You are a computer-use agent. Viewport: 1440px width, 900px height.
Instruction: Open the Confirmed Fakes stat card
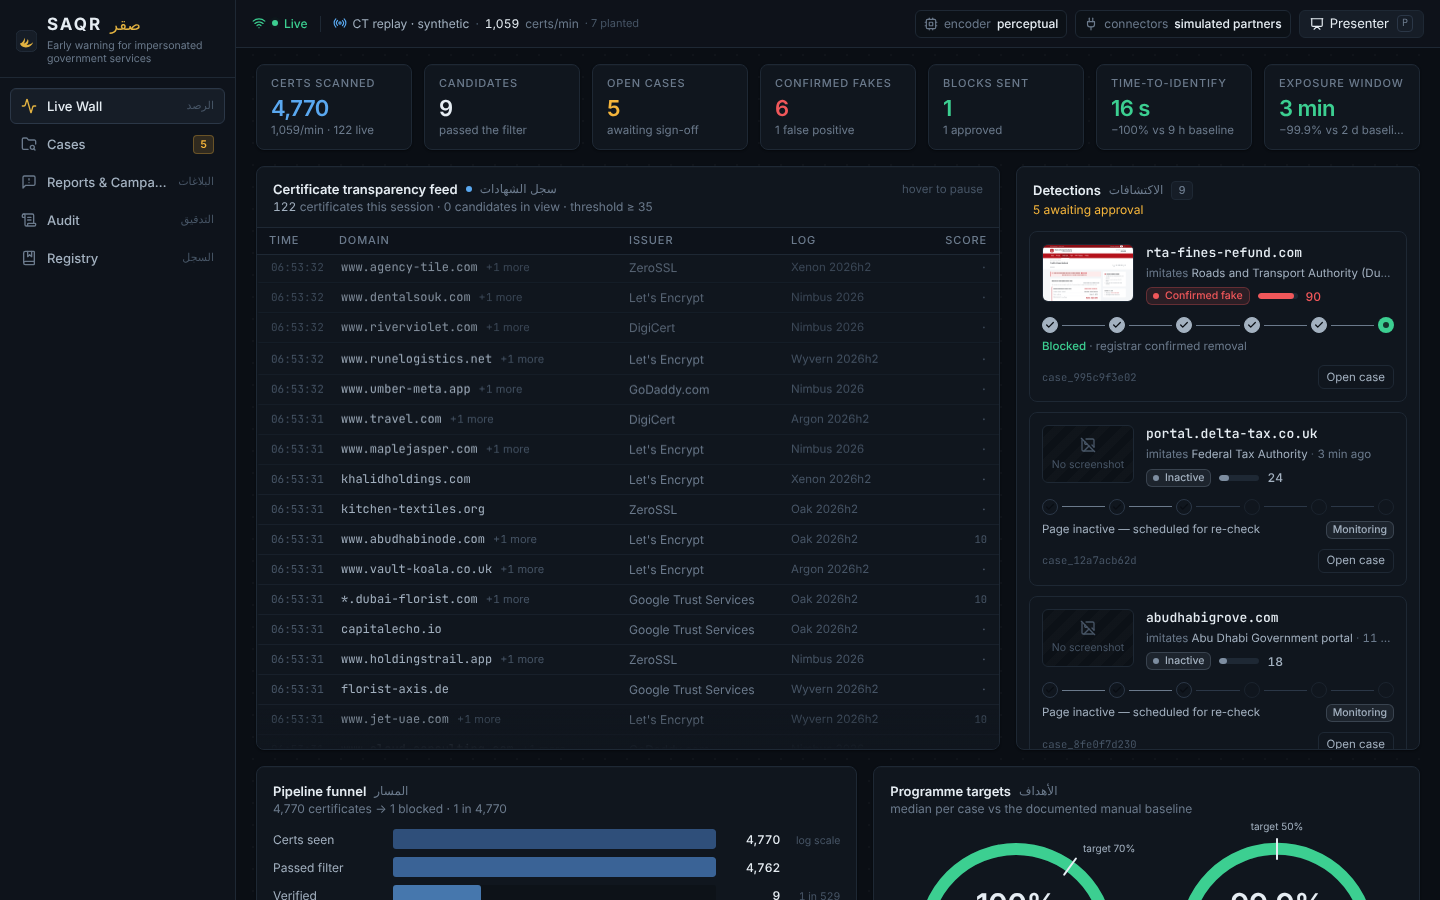(838, 107)
